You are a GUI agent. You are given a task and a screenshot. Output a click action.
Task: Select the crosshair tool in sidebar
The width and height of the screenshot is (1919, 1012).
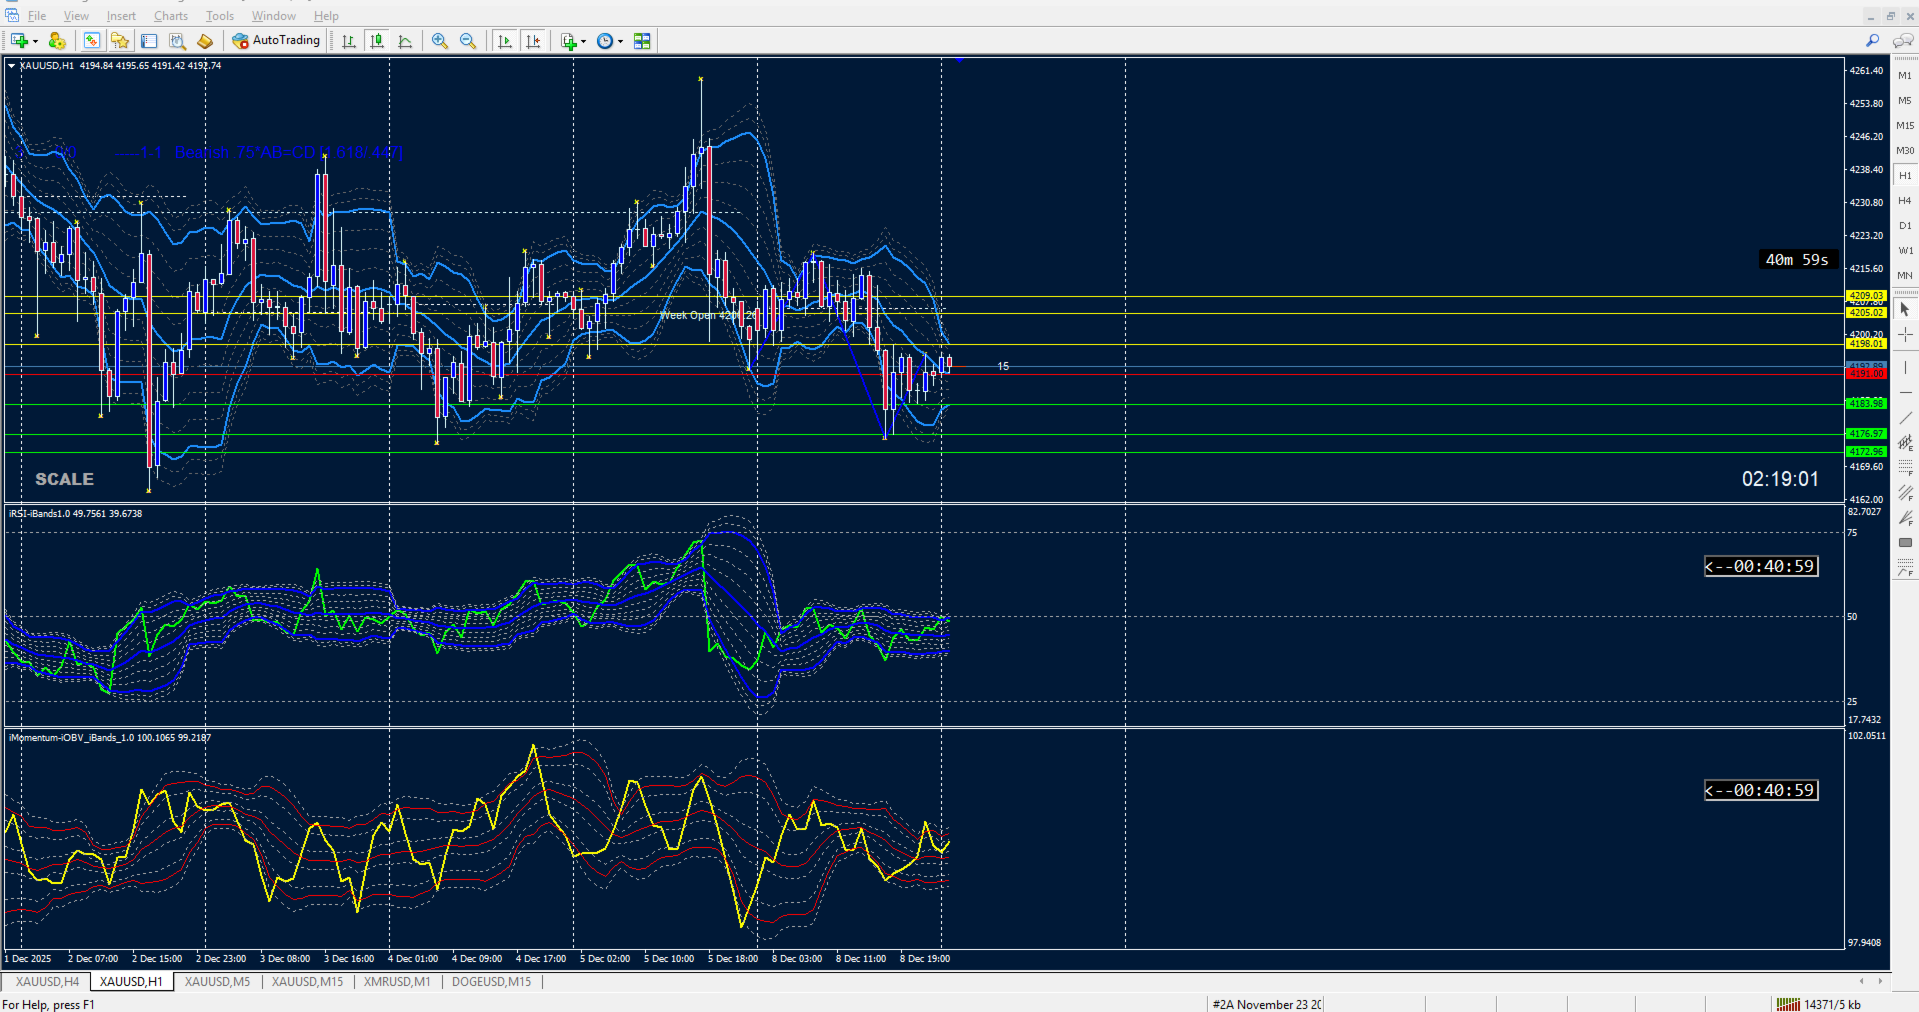[x=1905, y=336]
